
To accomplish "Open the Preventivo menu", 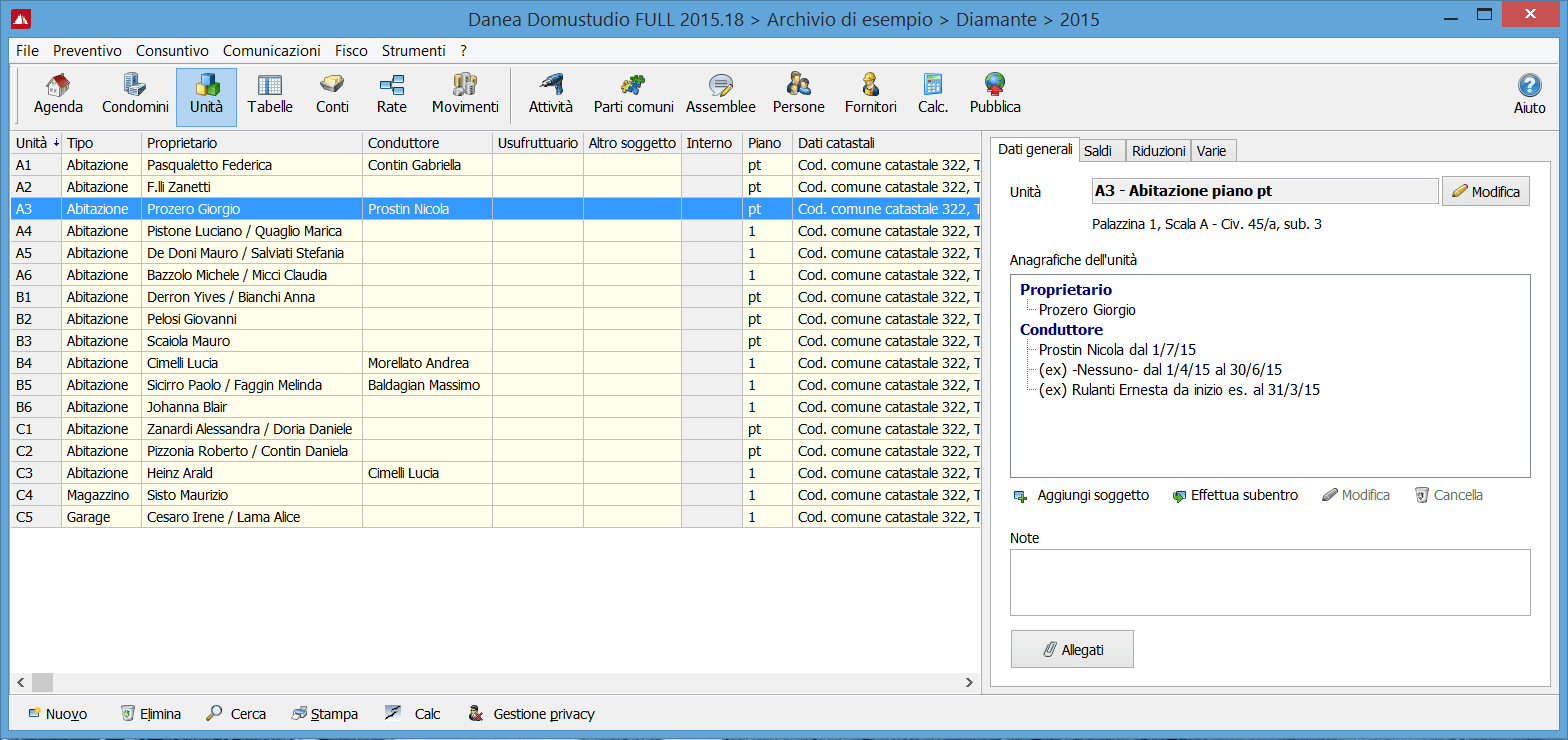I will 87,50.
